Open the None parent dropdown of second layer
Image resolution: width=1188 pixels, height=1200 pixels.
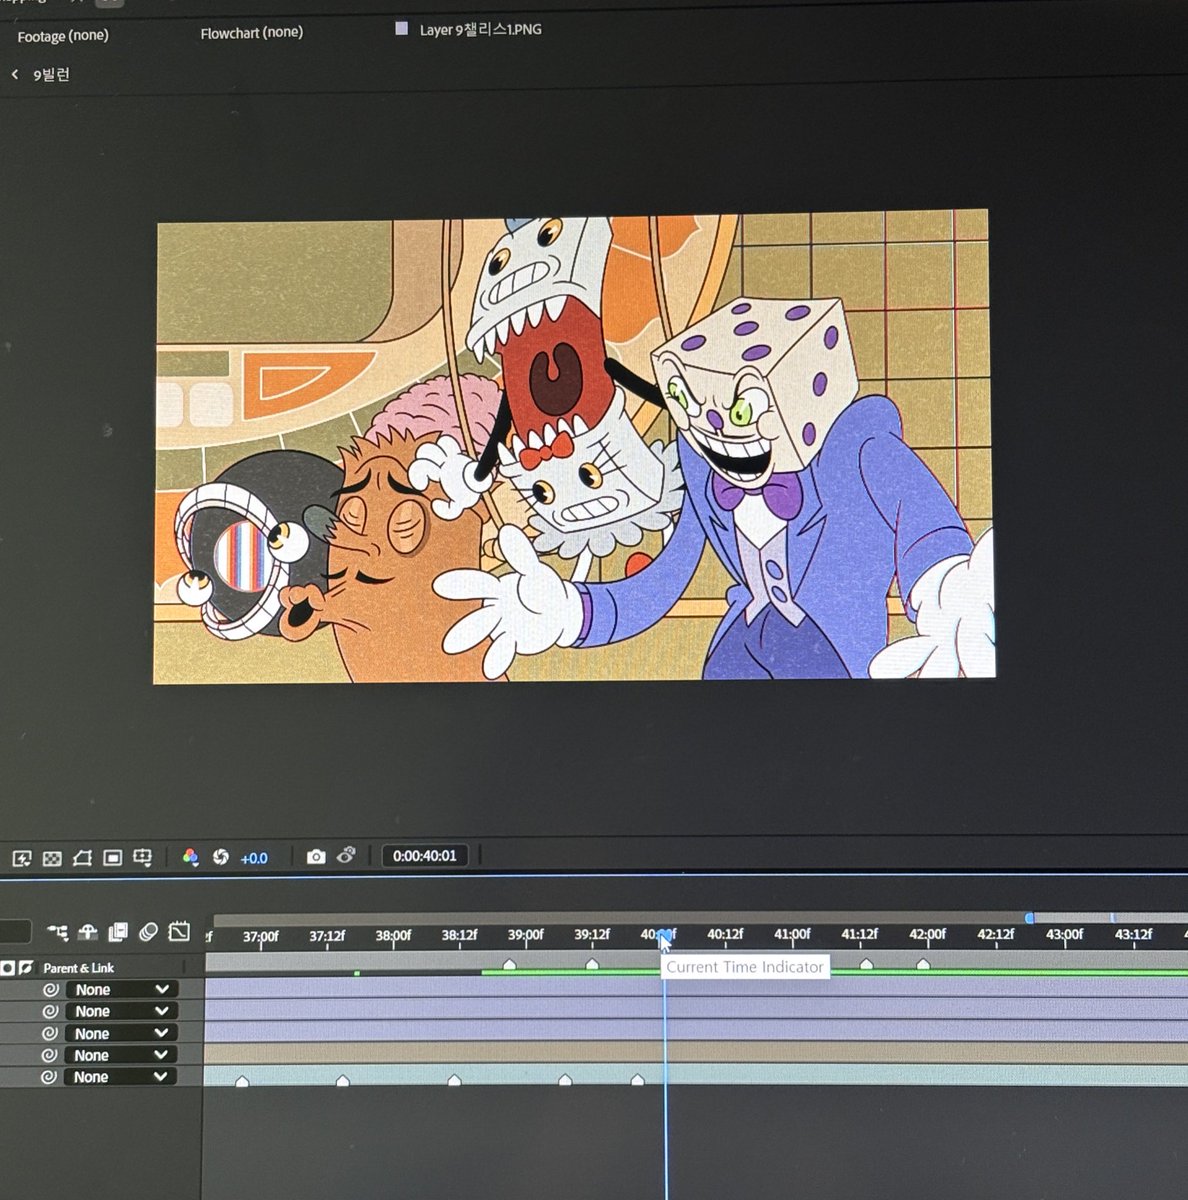pyautogui.click(x=121, y=1012)
